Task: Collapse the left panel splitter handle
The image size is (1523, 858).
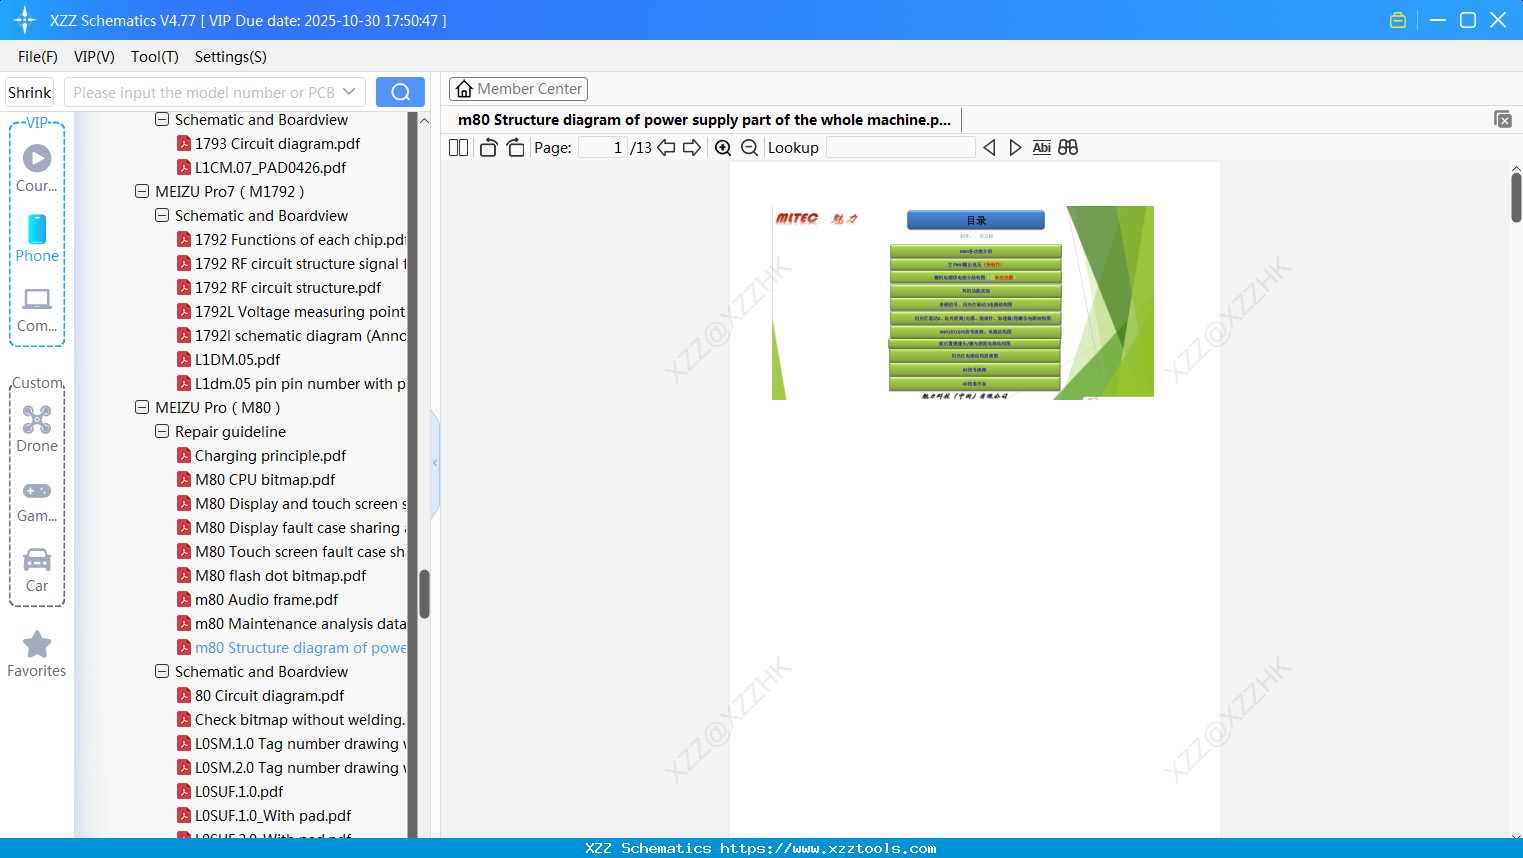Action: pos(435,463)
